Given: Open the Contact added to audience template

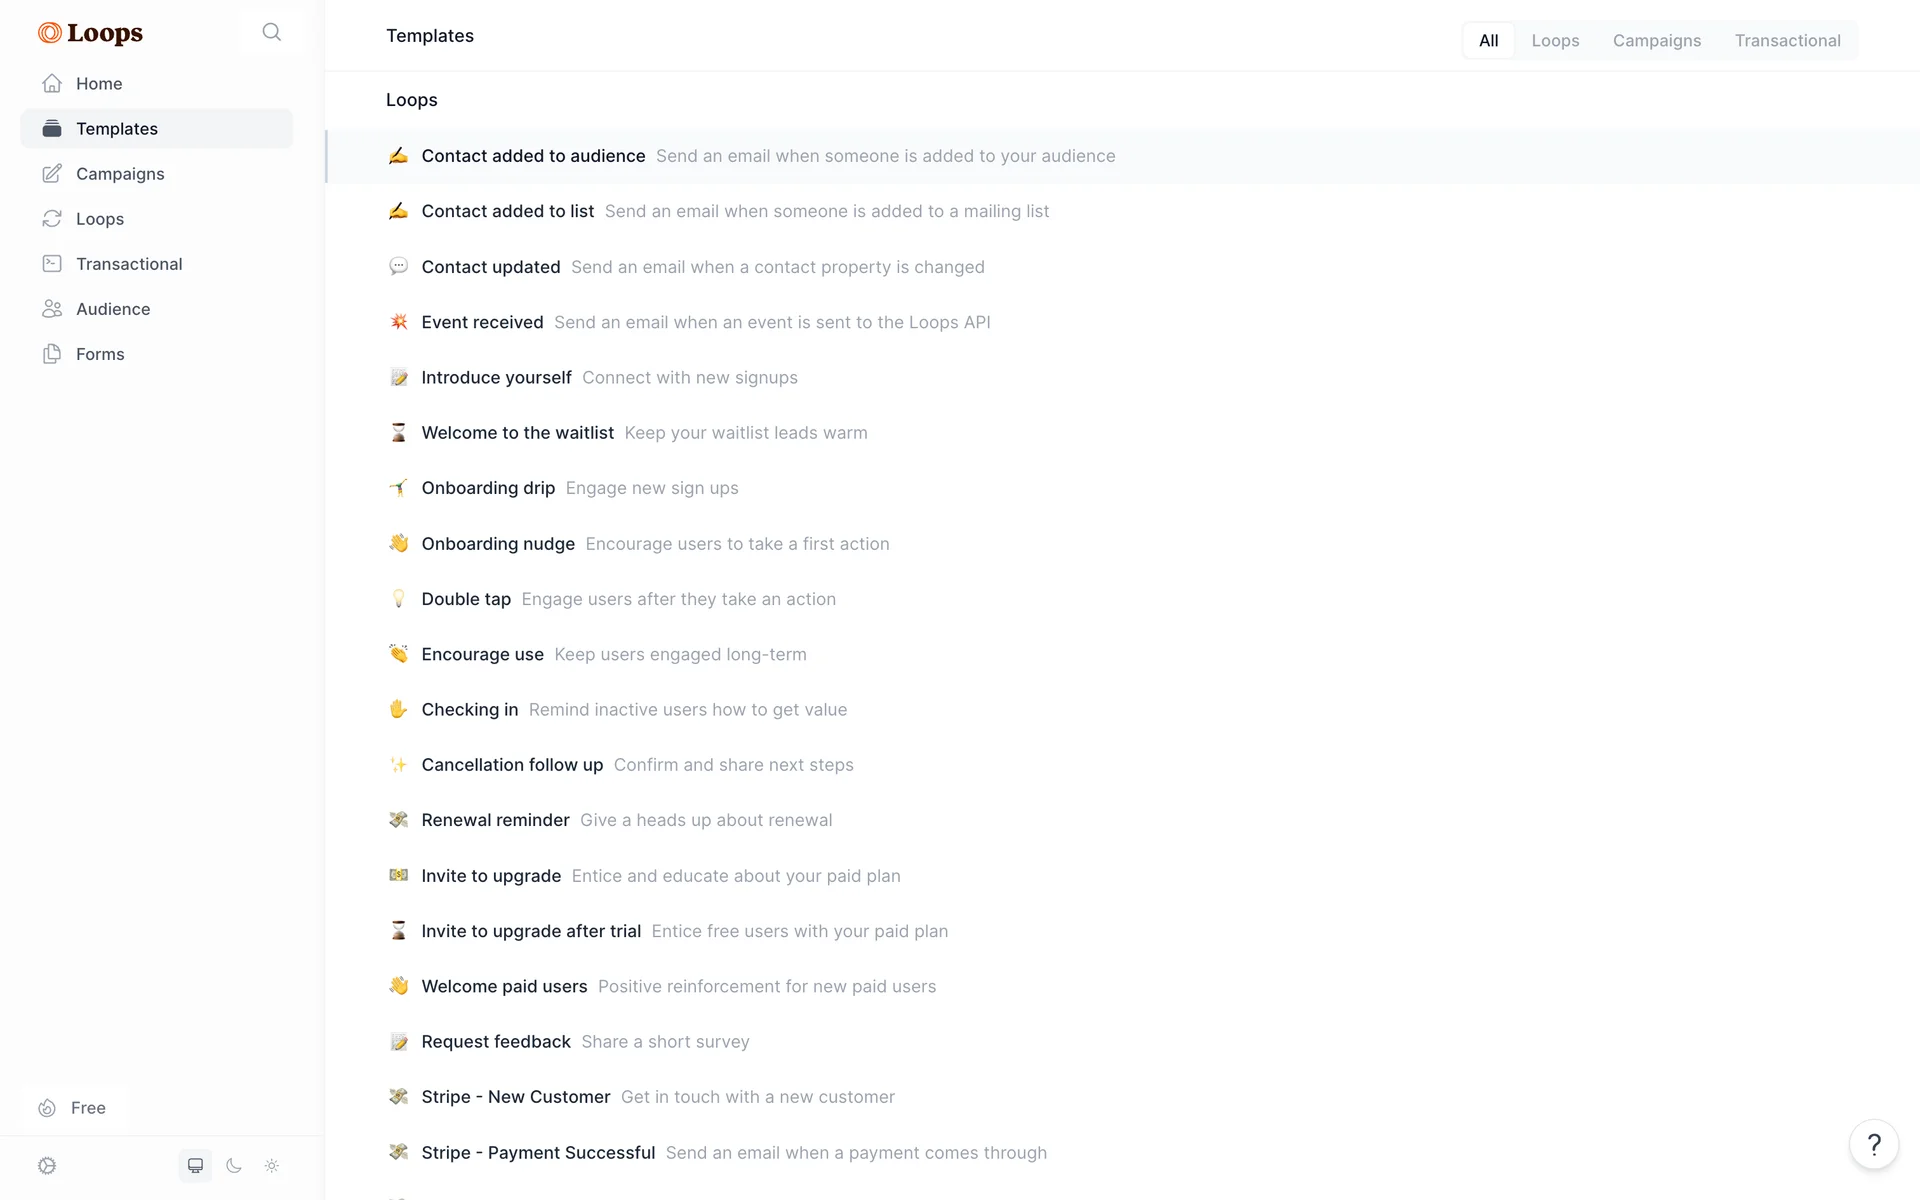Looking at the screenshot, I should tap(1122, 156).
